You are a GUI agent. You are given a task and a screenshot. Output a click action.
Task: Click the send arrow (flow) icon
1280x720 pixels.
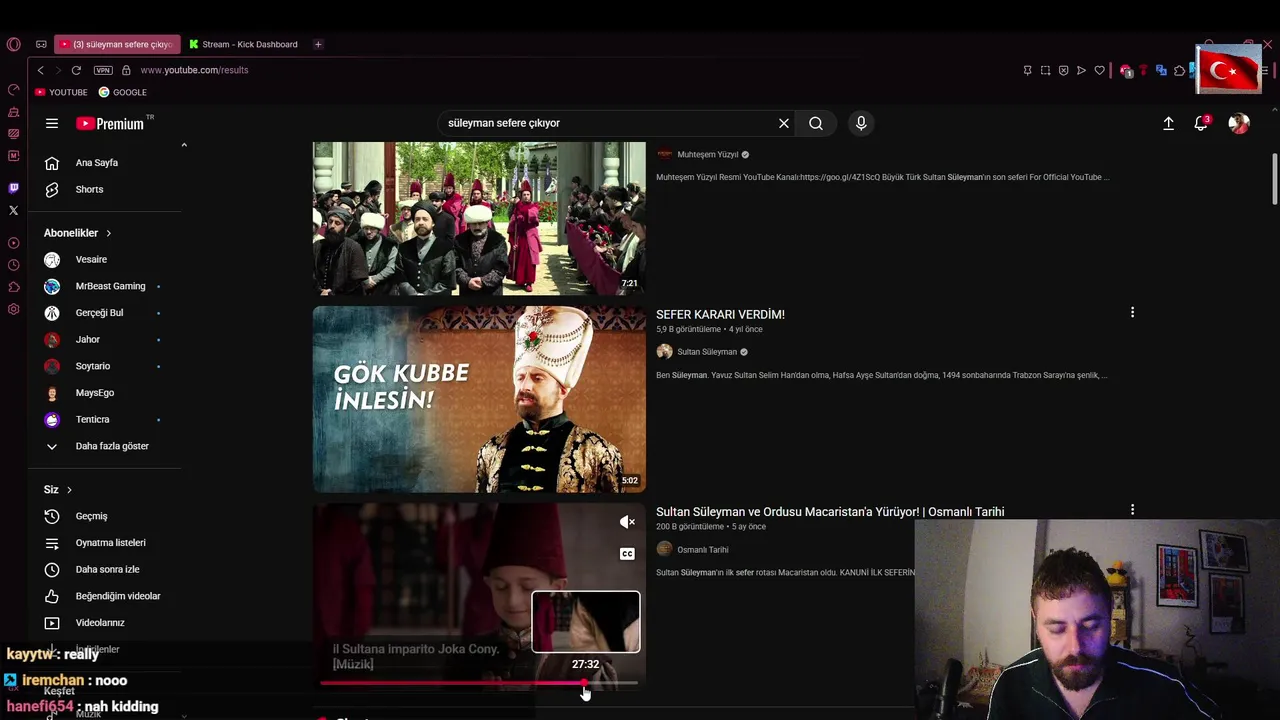tap(1081, 70)
